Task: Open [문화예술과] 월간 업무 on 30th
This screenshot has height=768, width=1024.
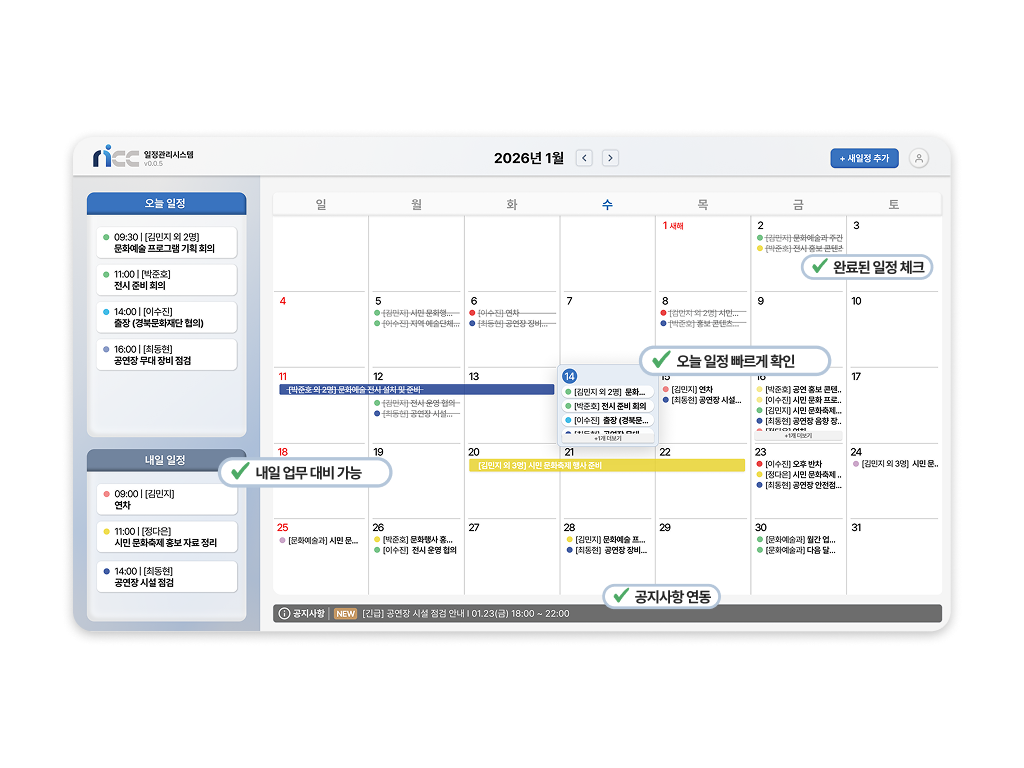Action: tap(797, 539)
